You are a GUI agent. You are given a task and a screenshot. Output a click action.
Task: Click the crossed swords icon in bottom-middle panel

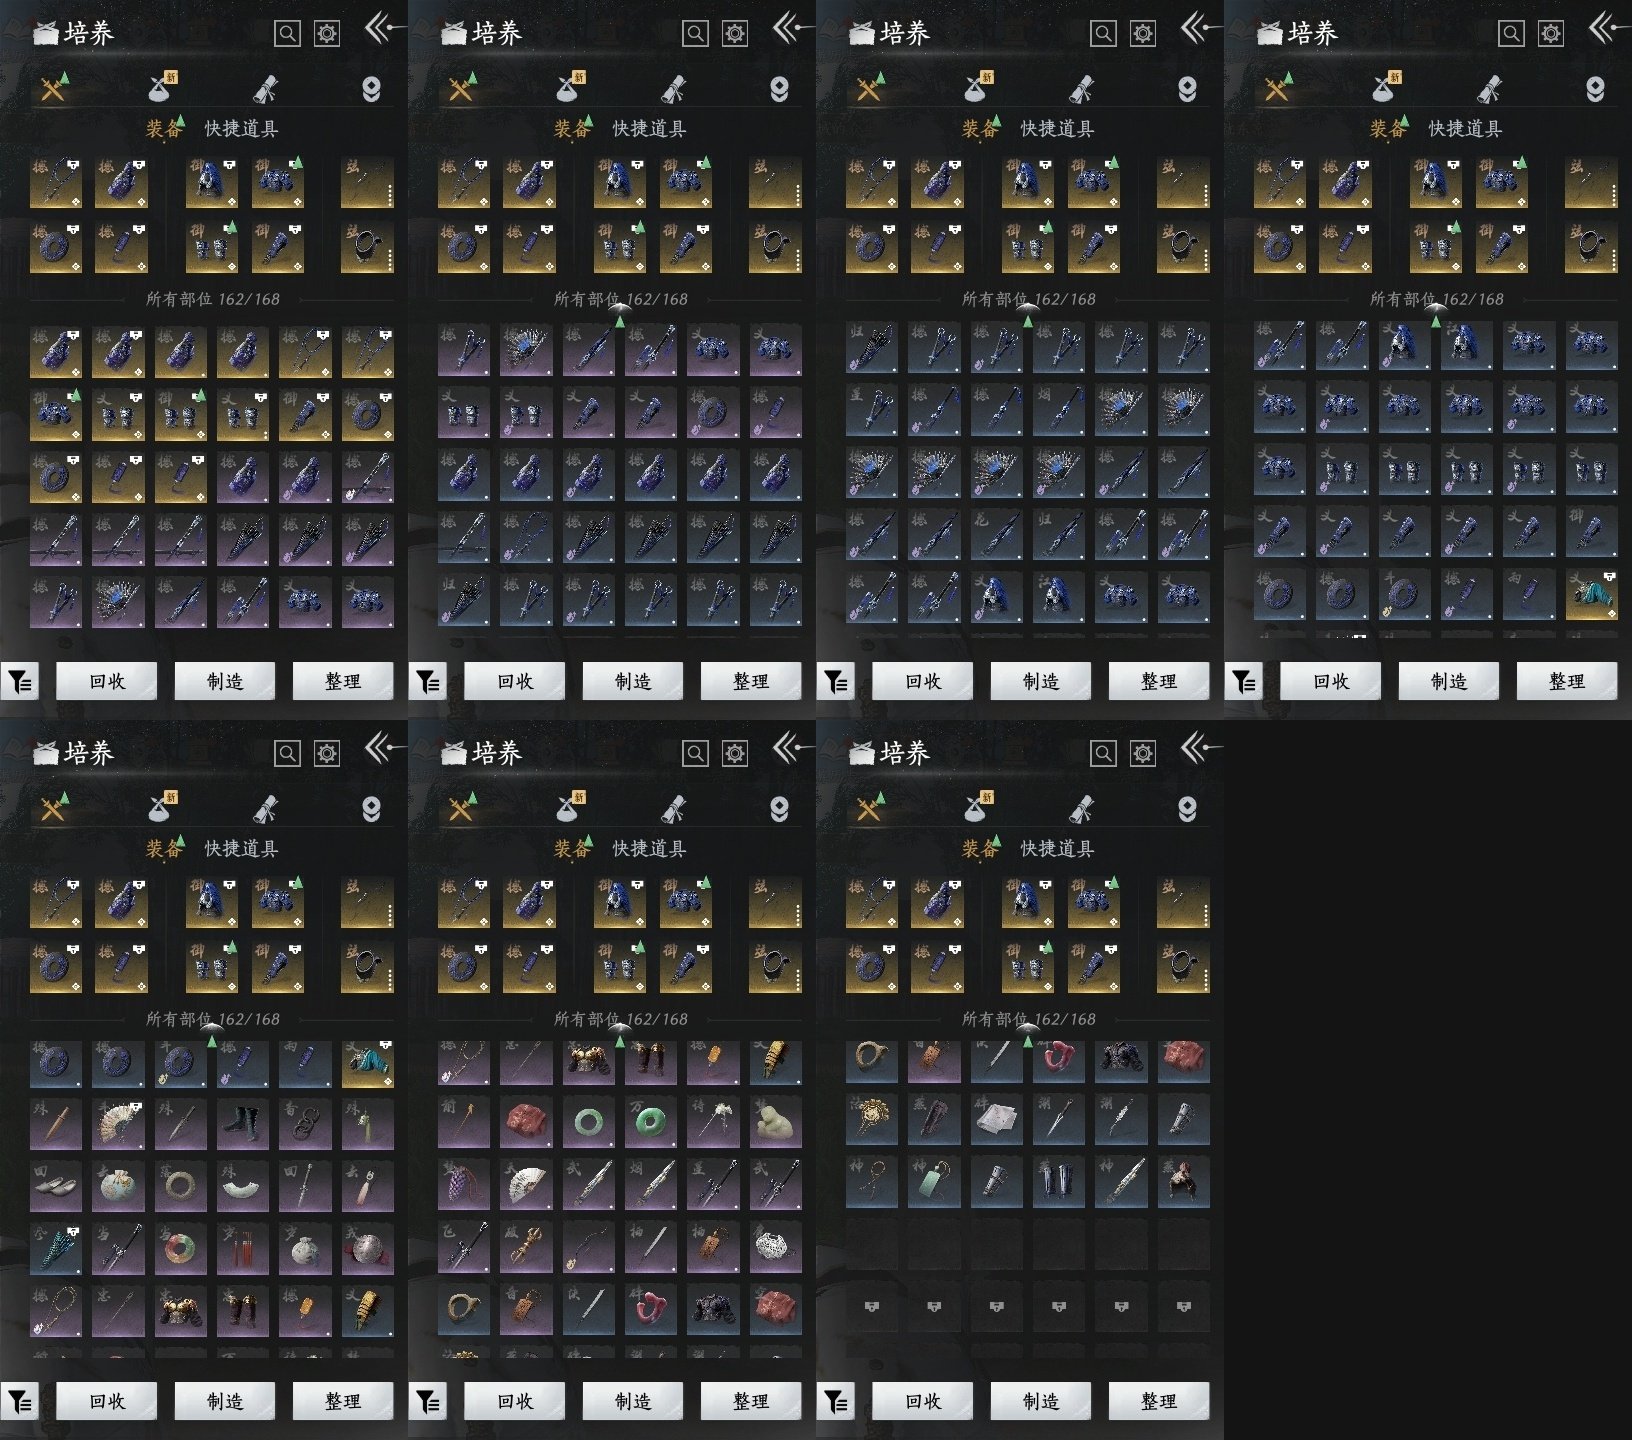(461, 808)
